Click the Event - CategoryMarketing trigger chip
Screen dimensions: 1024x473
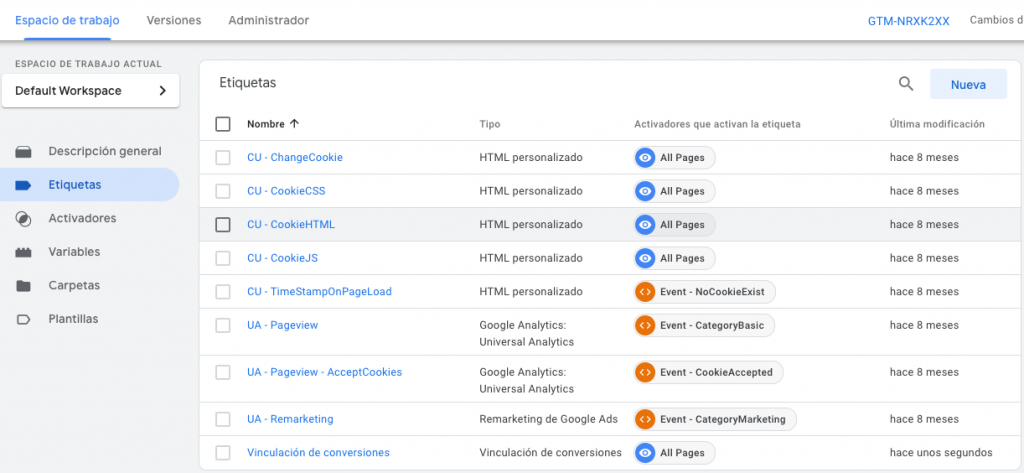[714, 419]
